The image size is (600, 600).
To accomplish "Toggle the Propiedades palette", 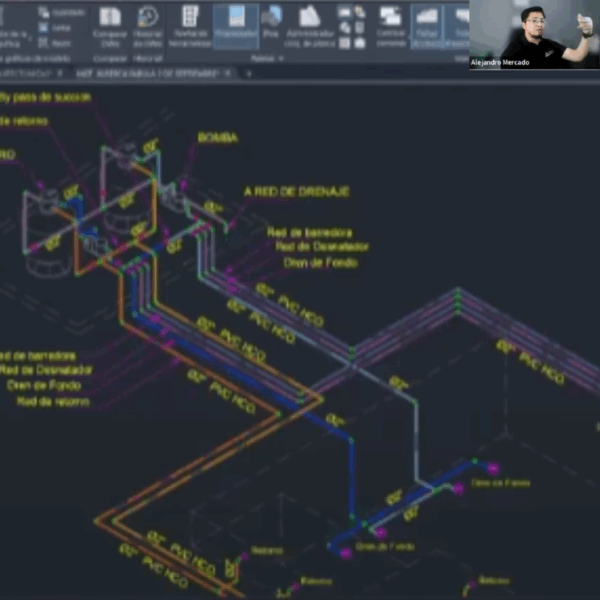I will coord(236,22).
